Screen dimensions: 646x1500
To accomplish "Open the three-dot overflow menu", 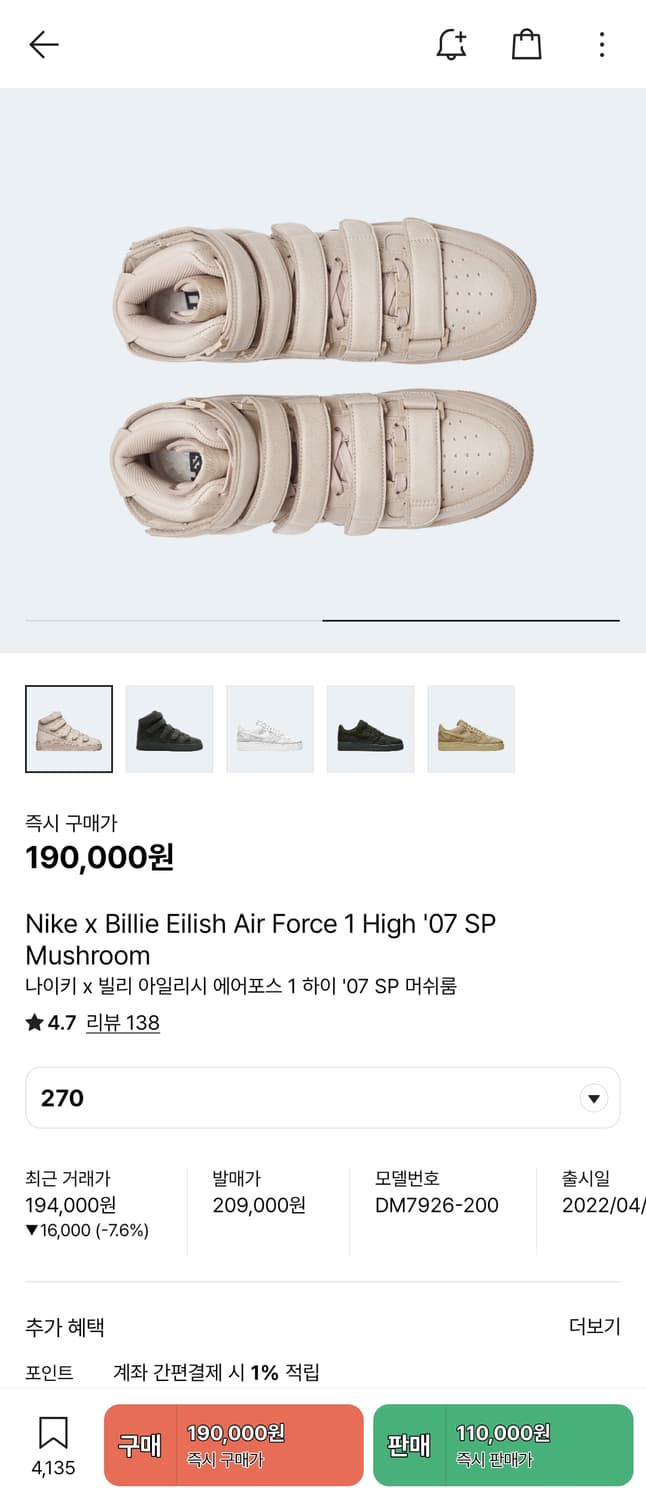I will pyautogui.click(x=601, y=44).
